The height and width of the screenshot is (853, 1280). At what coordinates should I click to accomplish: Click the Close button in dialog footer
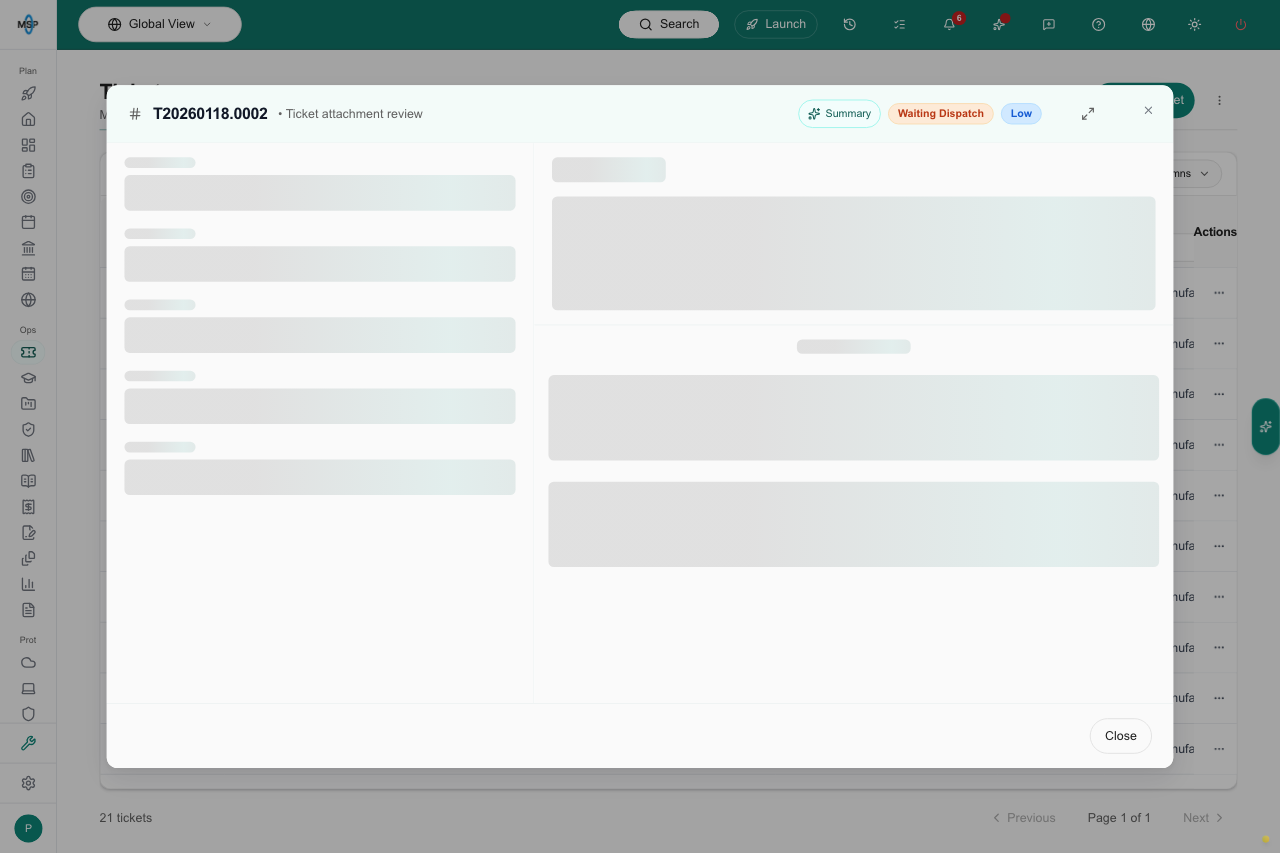(1121, 736)
